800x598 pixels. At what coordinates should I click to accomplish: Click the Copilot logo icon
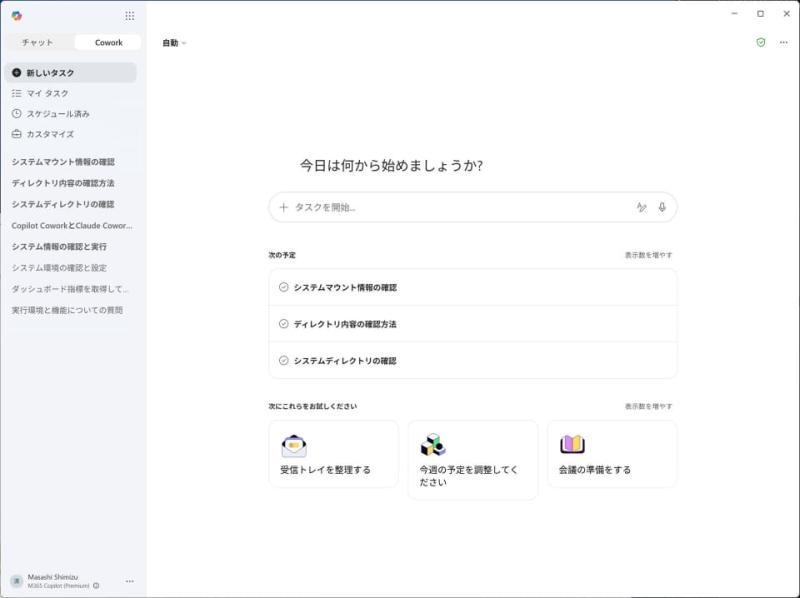point(17,16)
